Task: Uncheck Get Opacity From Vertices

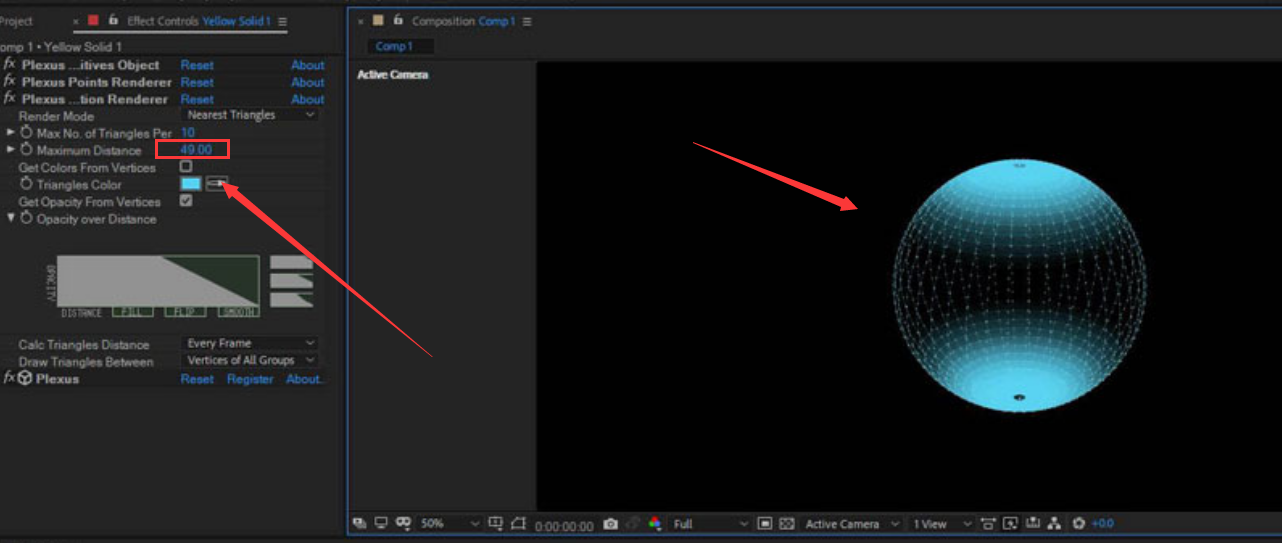Action: pos(186,201)
